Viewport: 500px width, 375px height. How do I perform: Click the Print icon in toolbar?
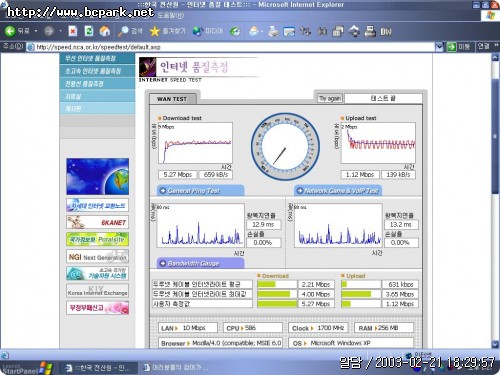click(x=273, y=31)
